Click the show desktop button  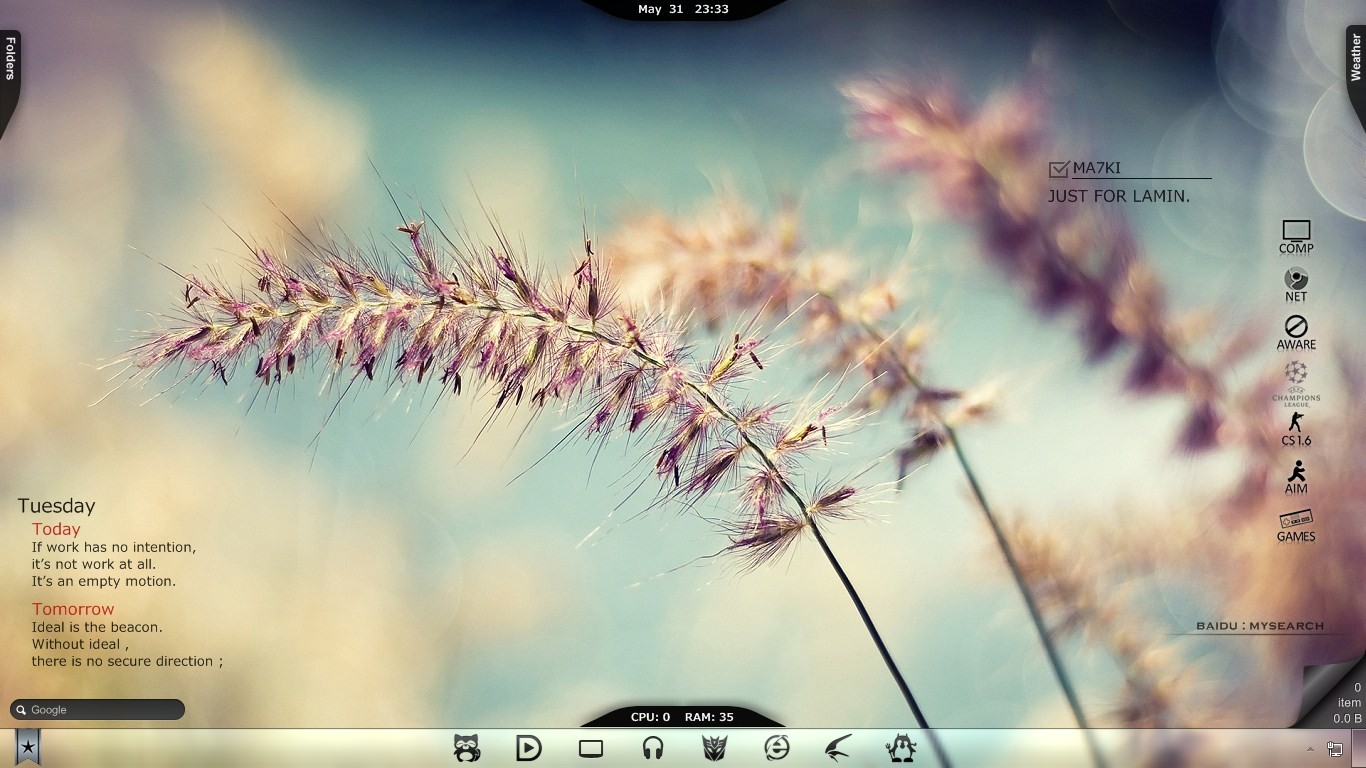(1359, 748)
